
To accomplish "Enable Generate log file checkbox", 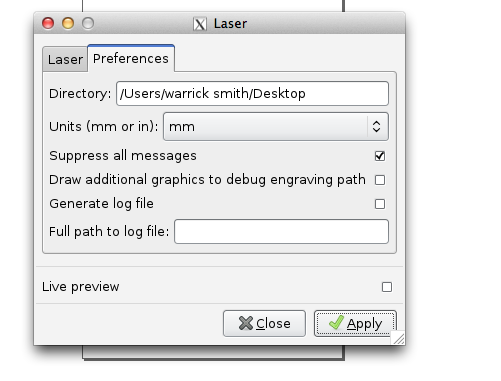I will click(x=380, y=204).
